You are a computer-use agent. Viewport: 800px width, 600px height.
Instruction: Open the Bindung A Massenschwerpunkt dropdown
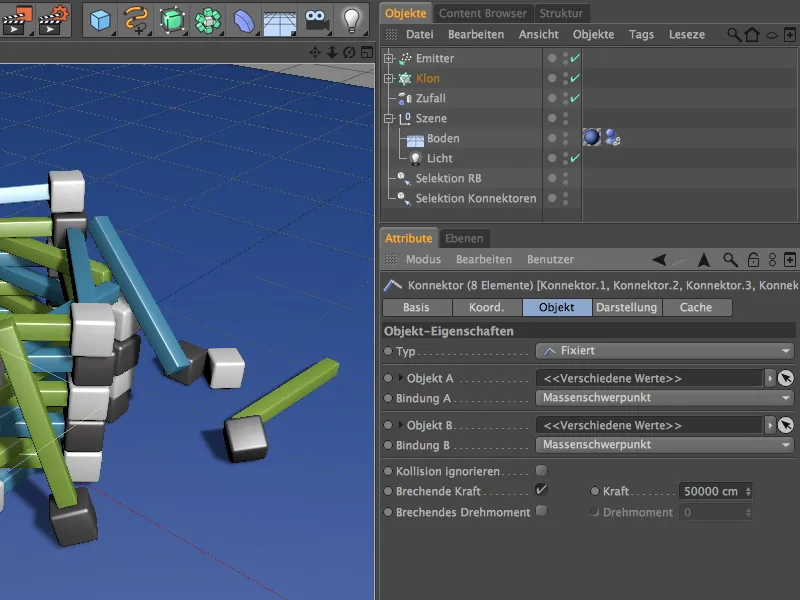tap(665, 397)
